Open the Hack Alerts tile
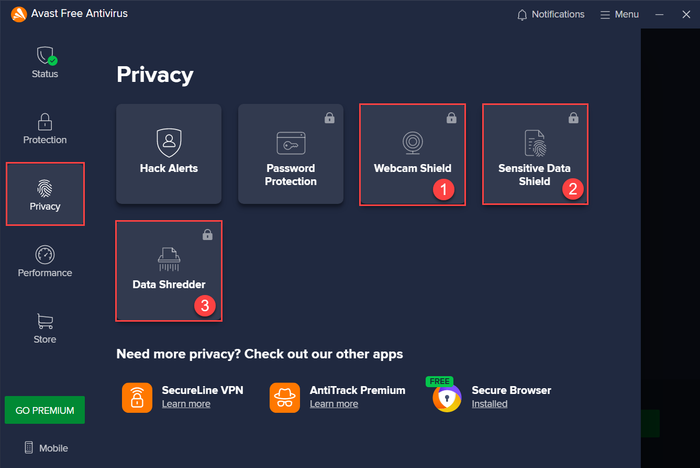 pyautogui.click(x=169, y=154)
